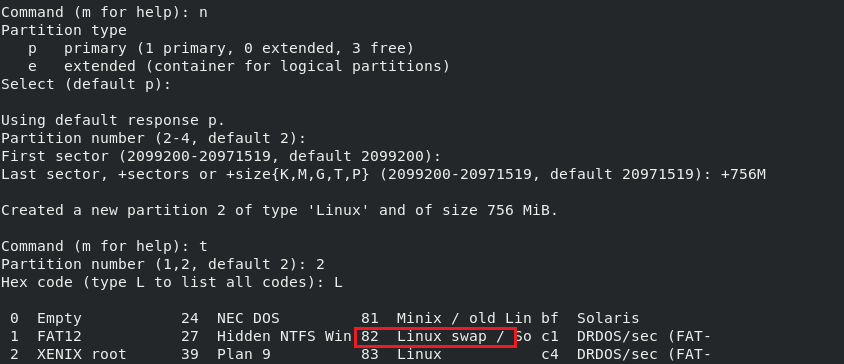Click the c1 DRDOS/sec entry

[x=626, y=337]
